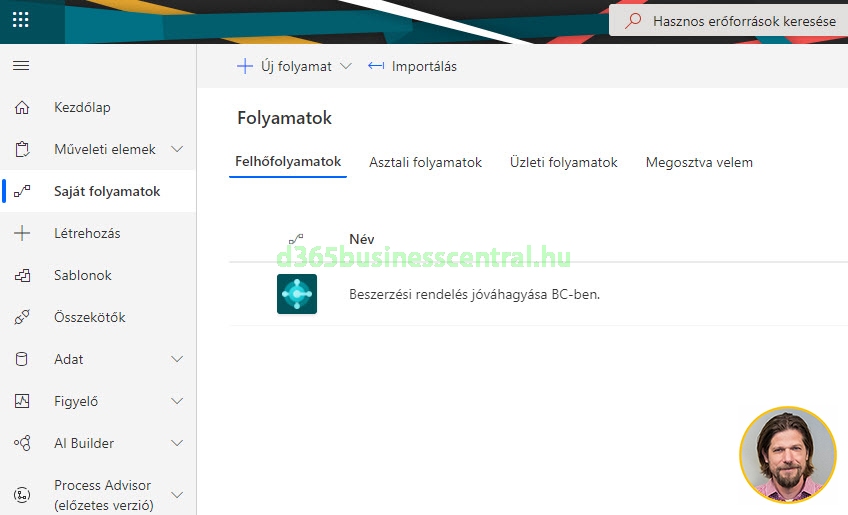Click the AI Builder icon

tap(22, 444)
